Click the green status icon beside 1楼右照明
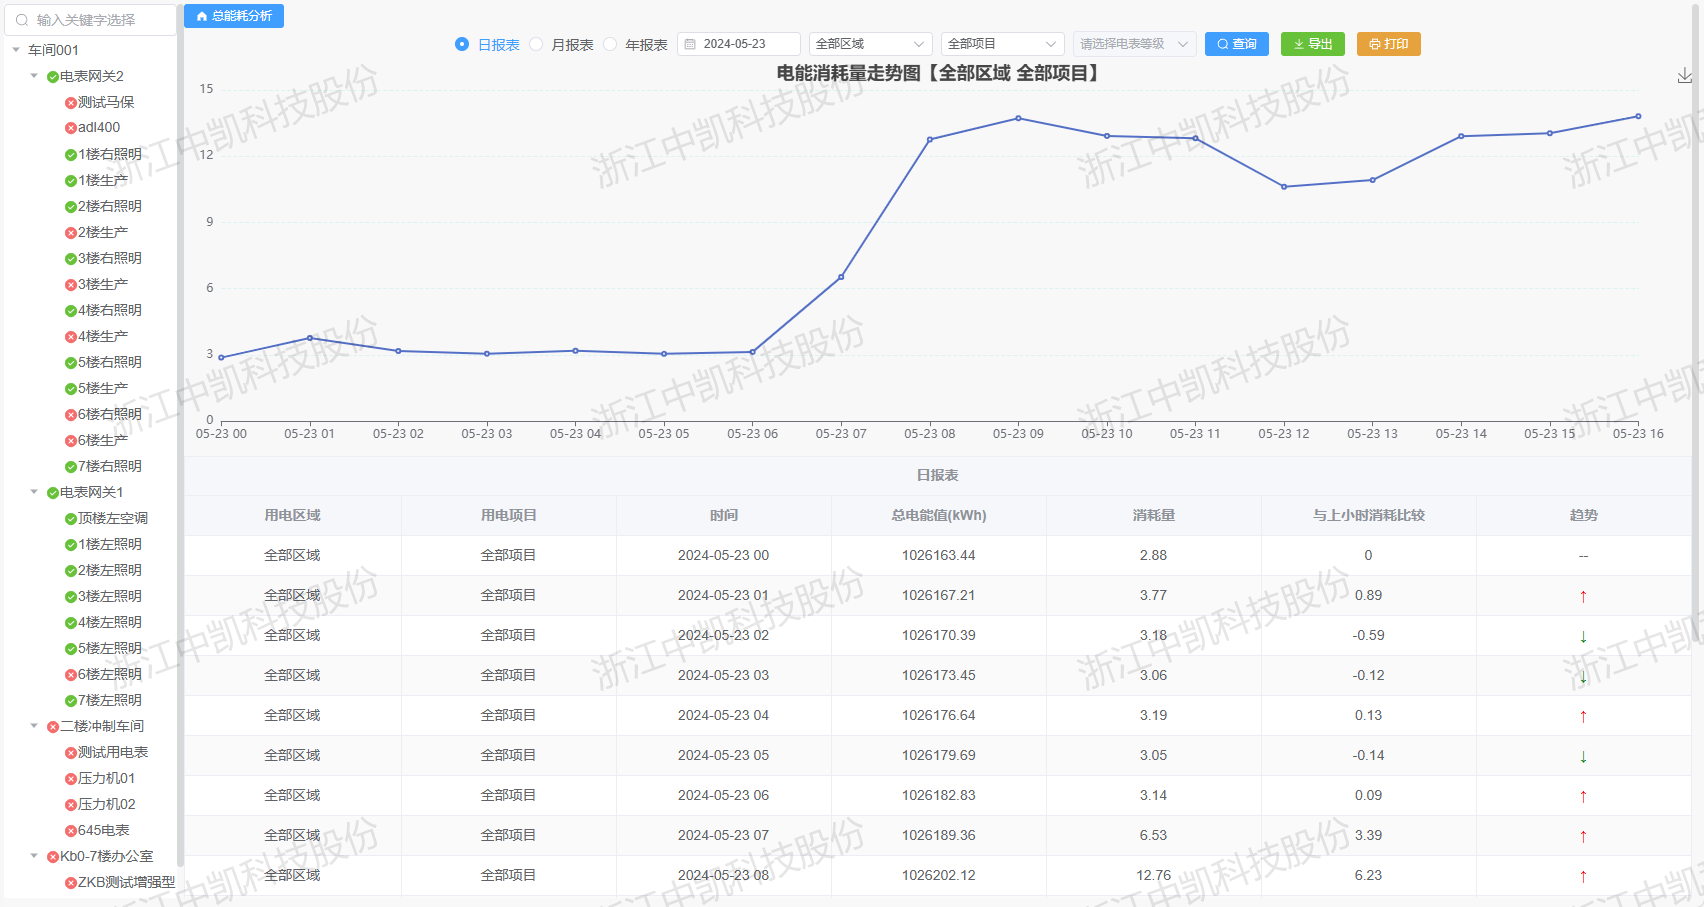 pyautogui.click(x=70, y=155)
